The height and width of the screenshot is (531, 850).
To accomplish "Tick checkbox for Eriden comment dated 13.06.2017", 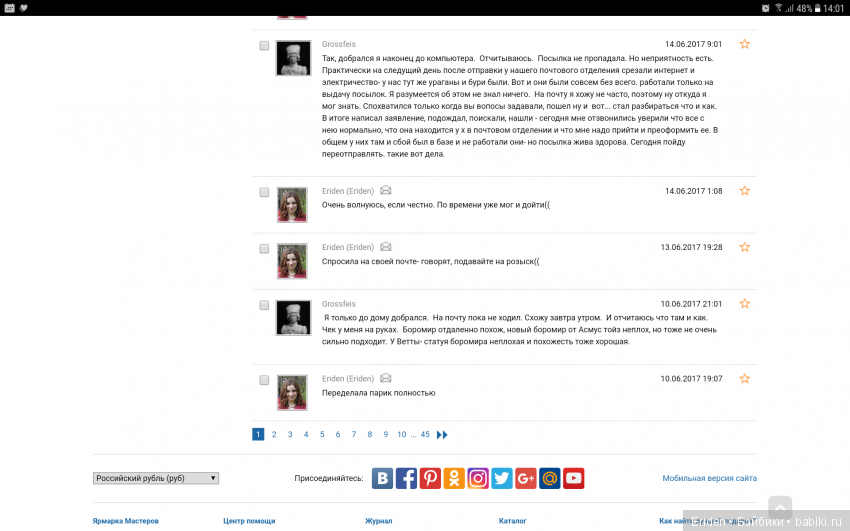I will (x=264, y=248).
